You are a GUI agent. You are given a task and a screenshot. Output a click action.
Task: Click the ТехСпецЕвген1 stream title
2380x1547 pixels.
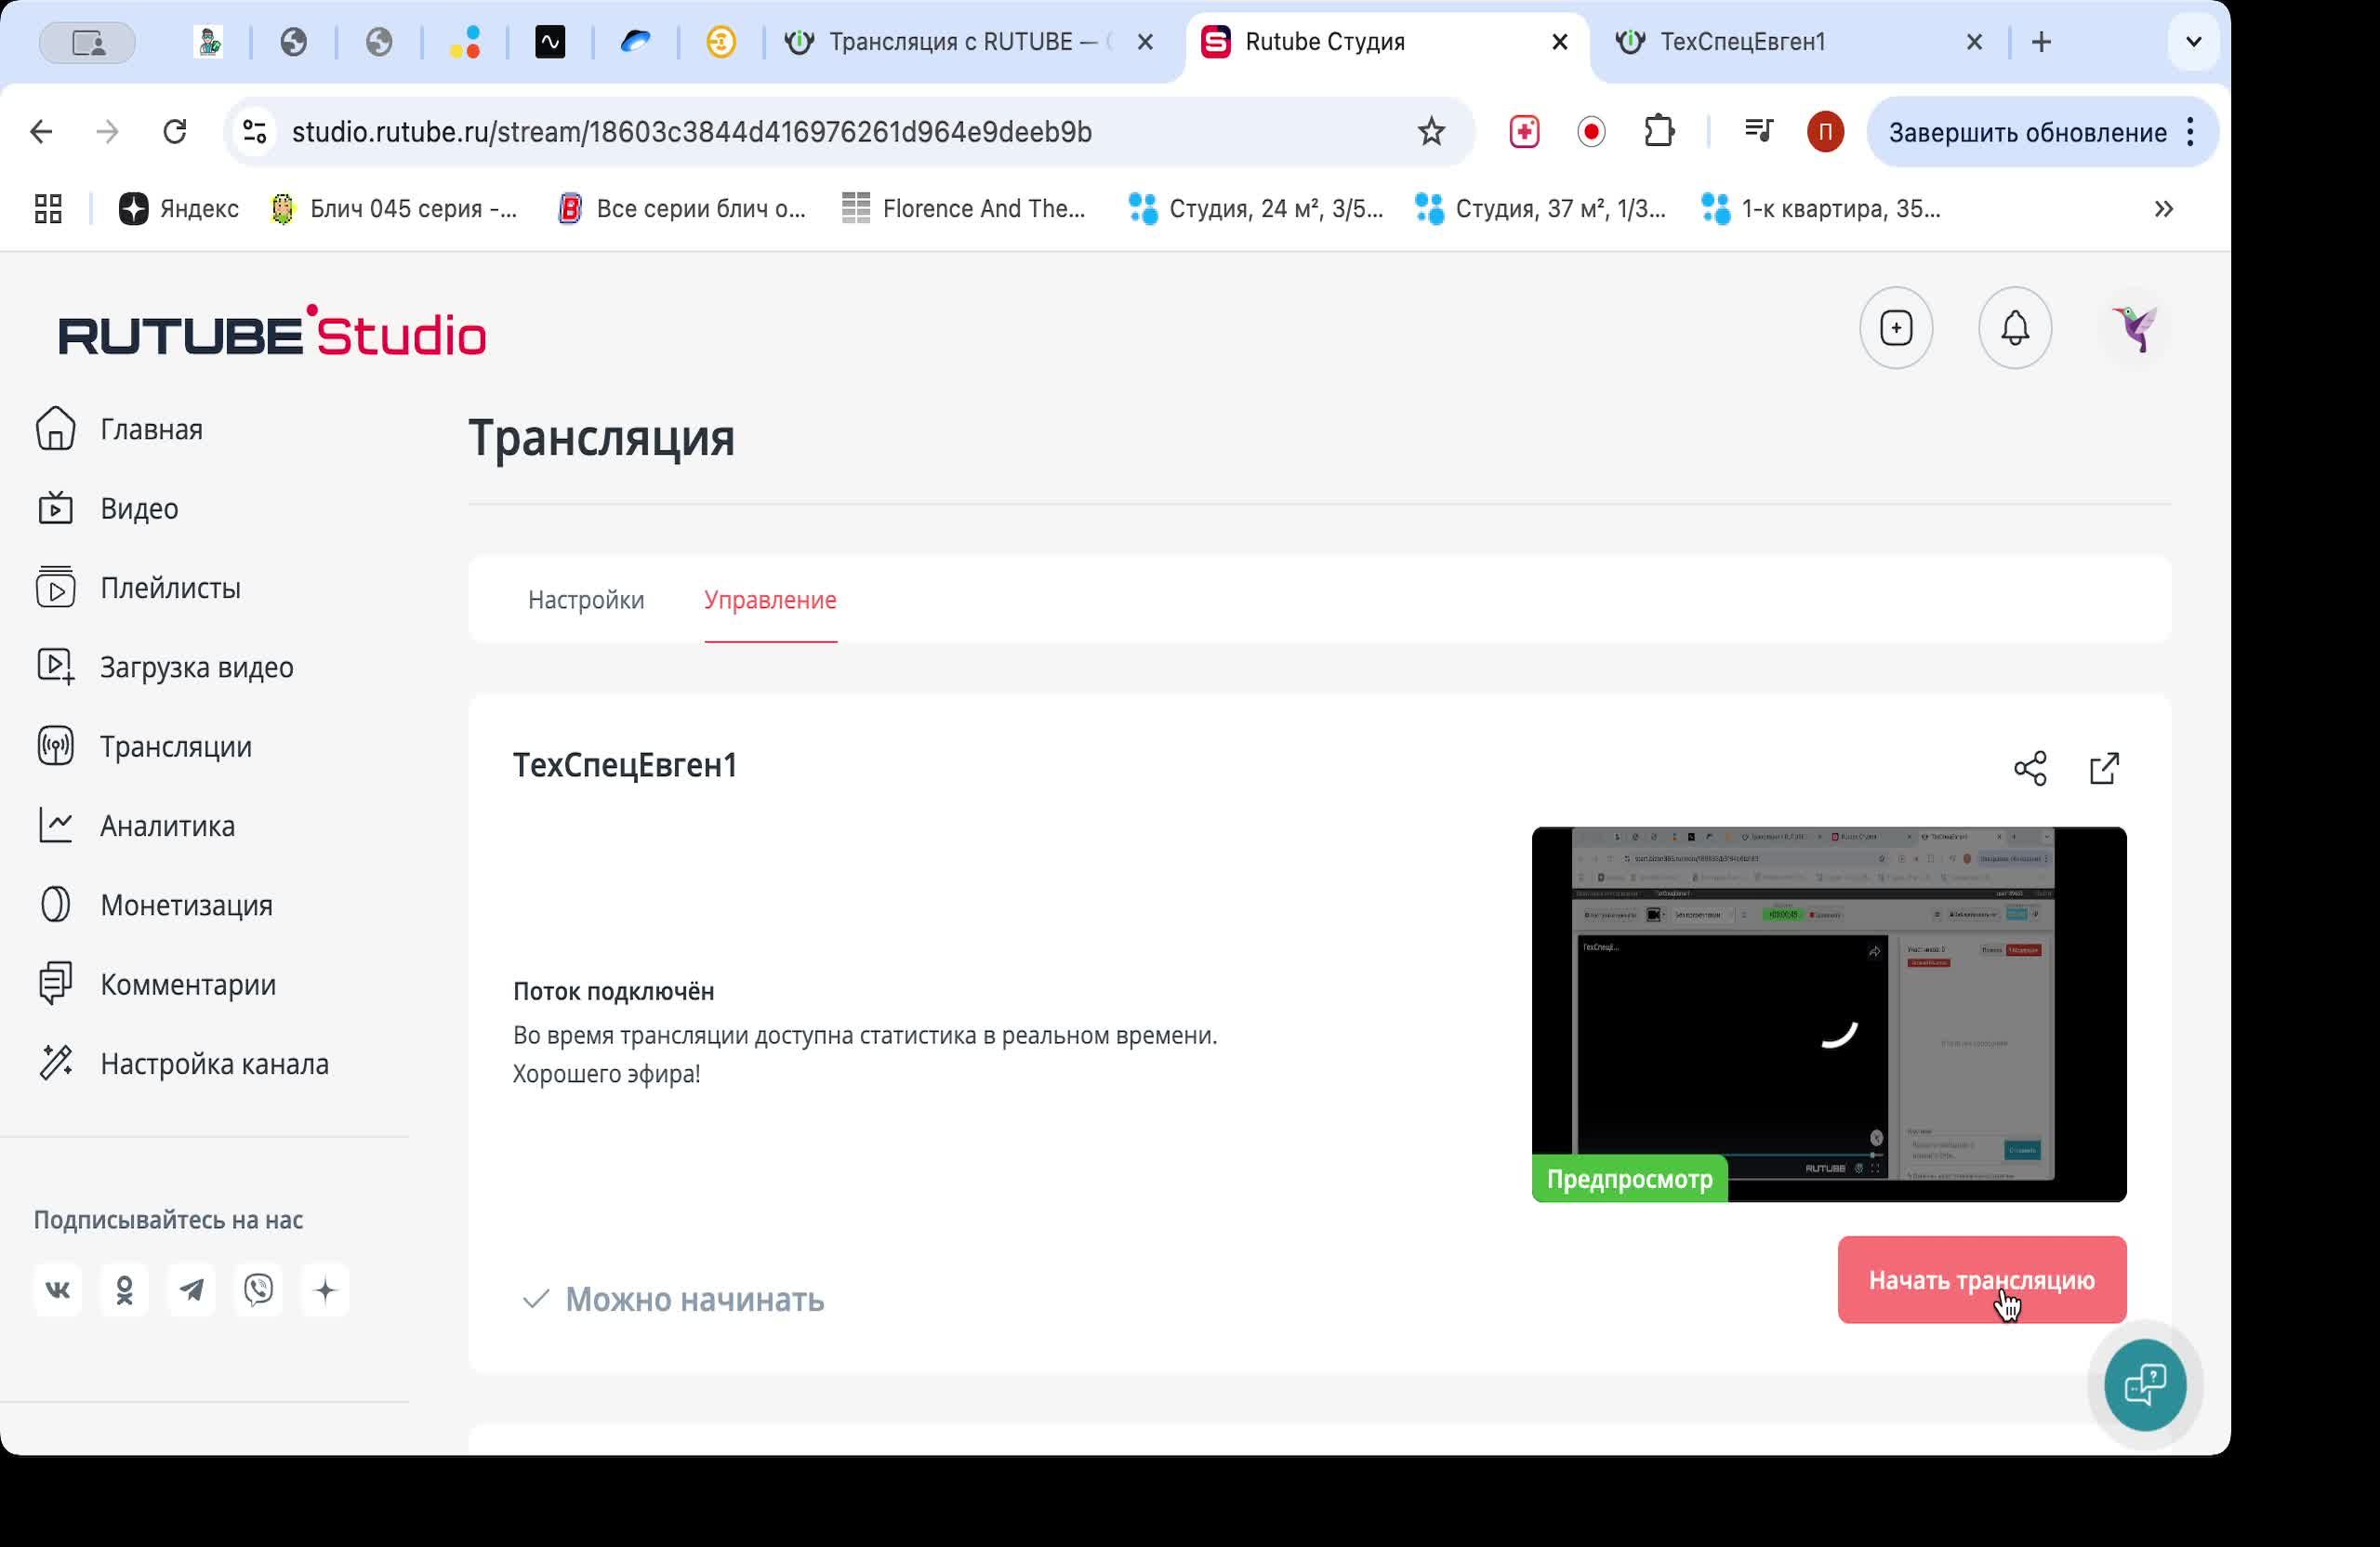pos(625,765)
